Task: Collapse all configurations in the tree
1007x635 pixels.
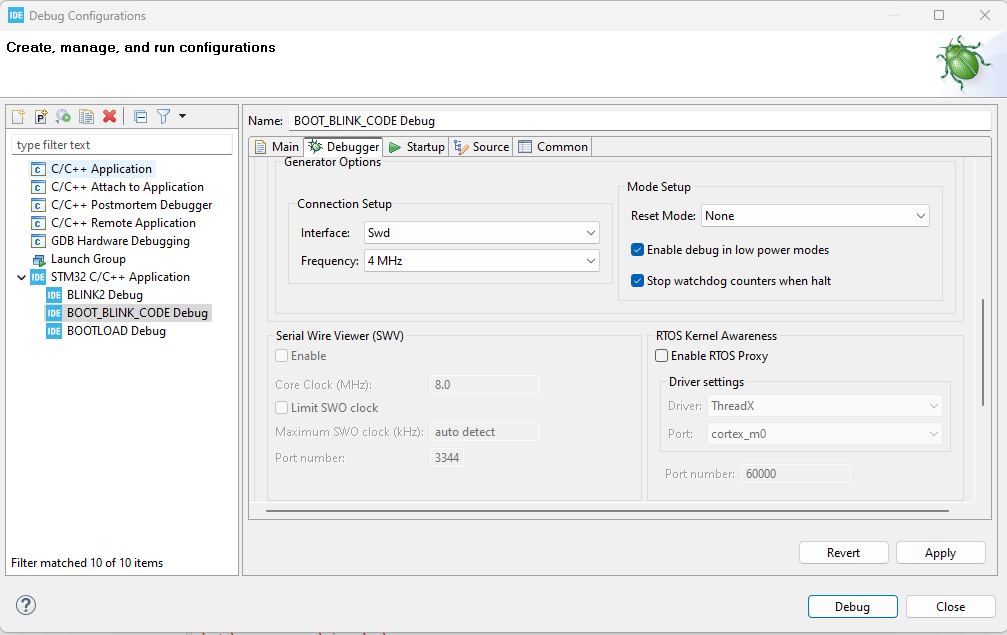Action: pyautogui.click(x=140, y=117)
